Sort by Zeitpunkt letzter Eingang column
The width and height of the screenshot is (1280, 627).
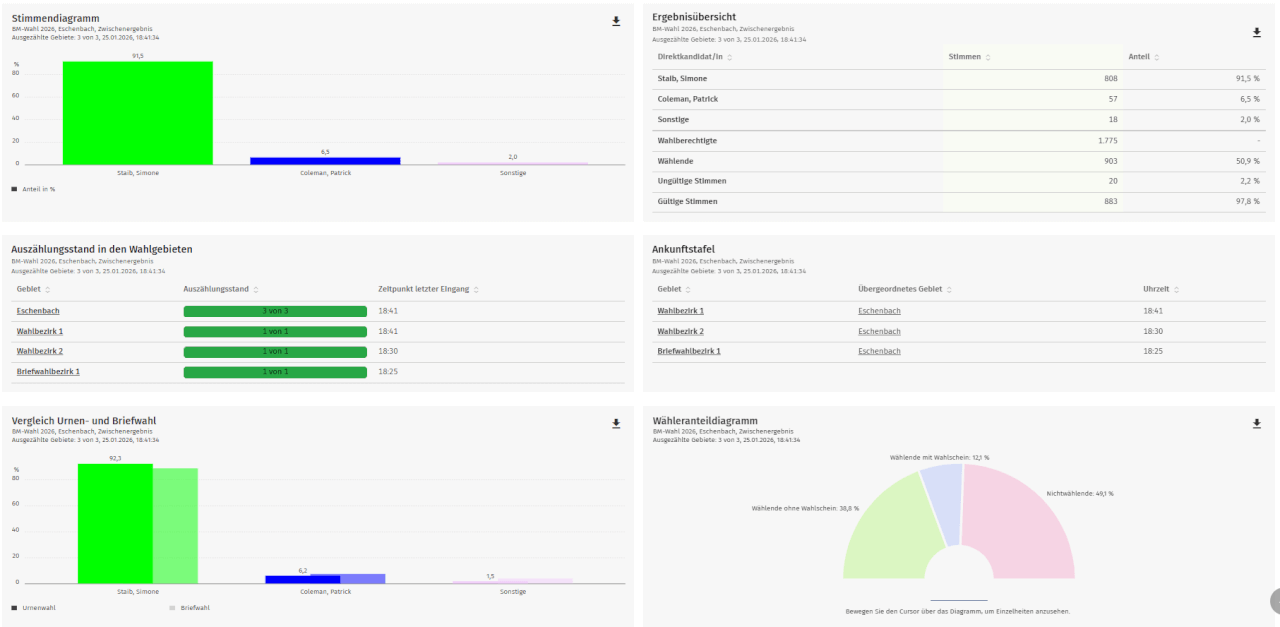[476, 290]
